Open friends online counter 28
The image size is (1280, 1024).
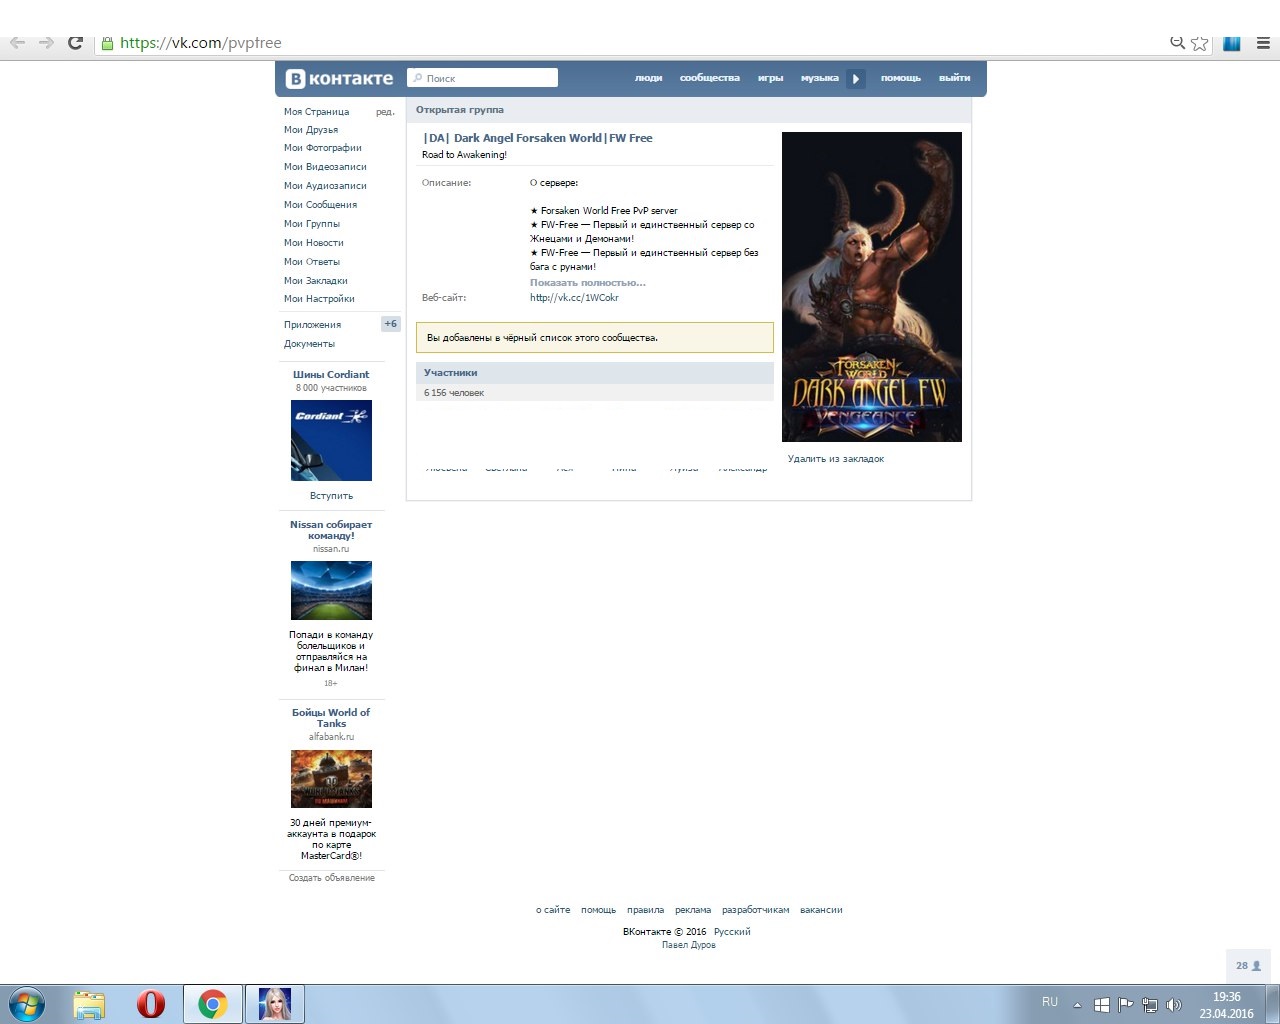[1248, 965]
